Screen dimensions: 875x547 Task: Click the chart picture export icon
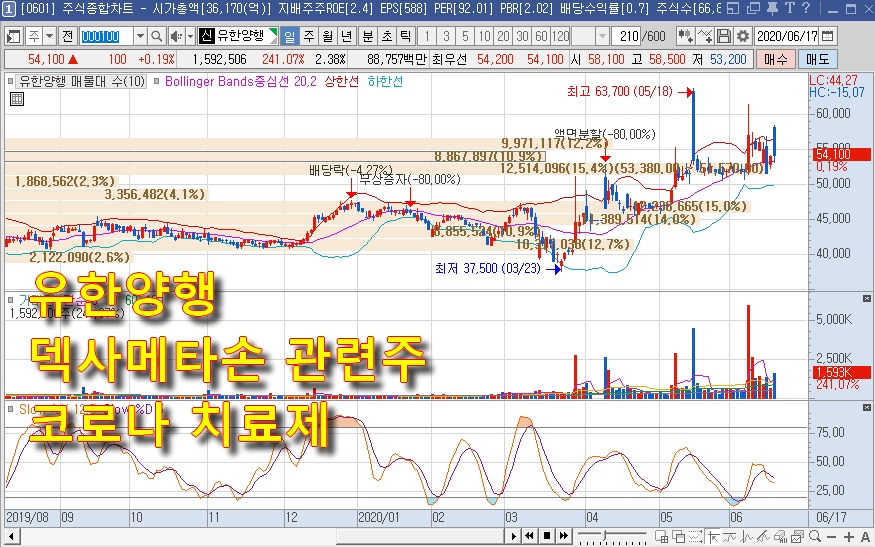tap(797, 537)
